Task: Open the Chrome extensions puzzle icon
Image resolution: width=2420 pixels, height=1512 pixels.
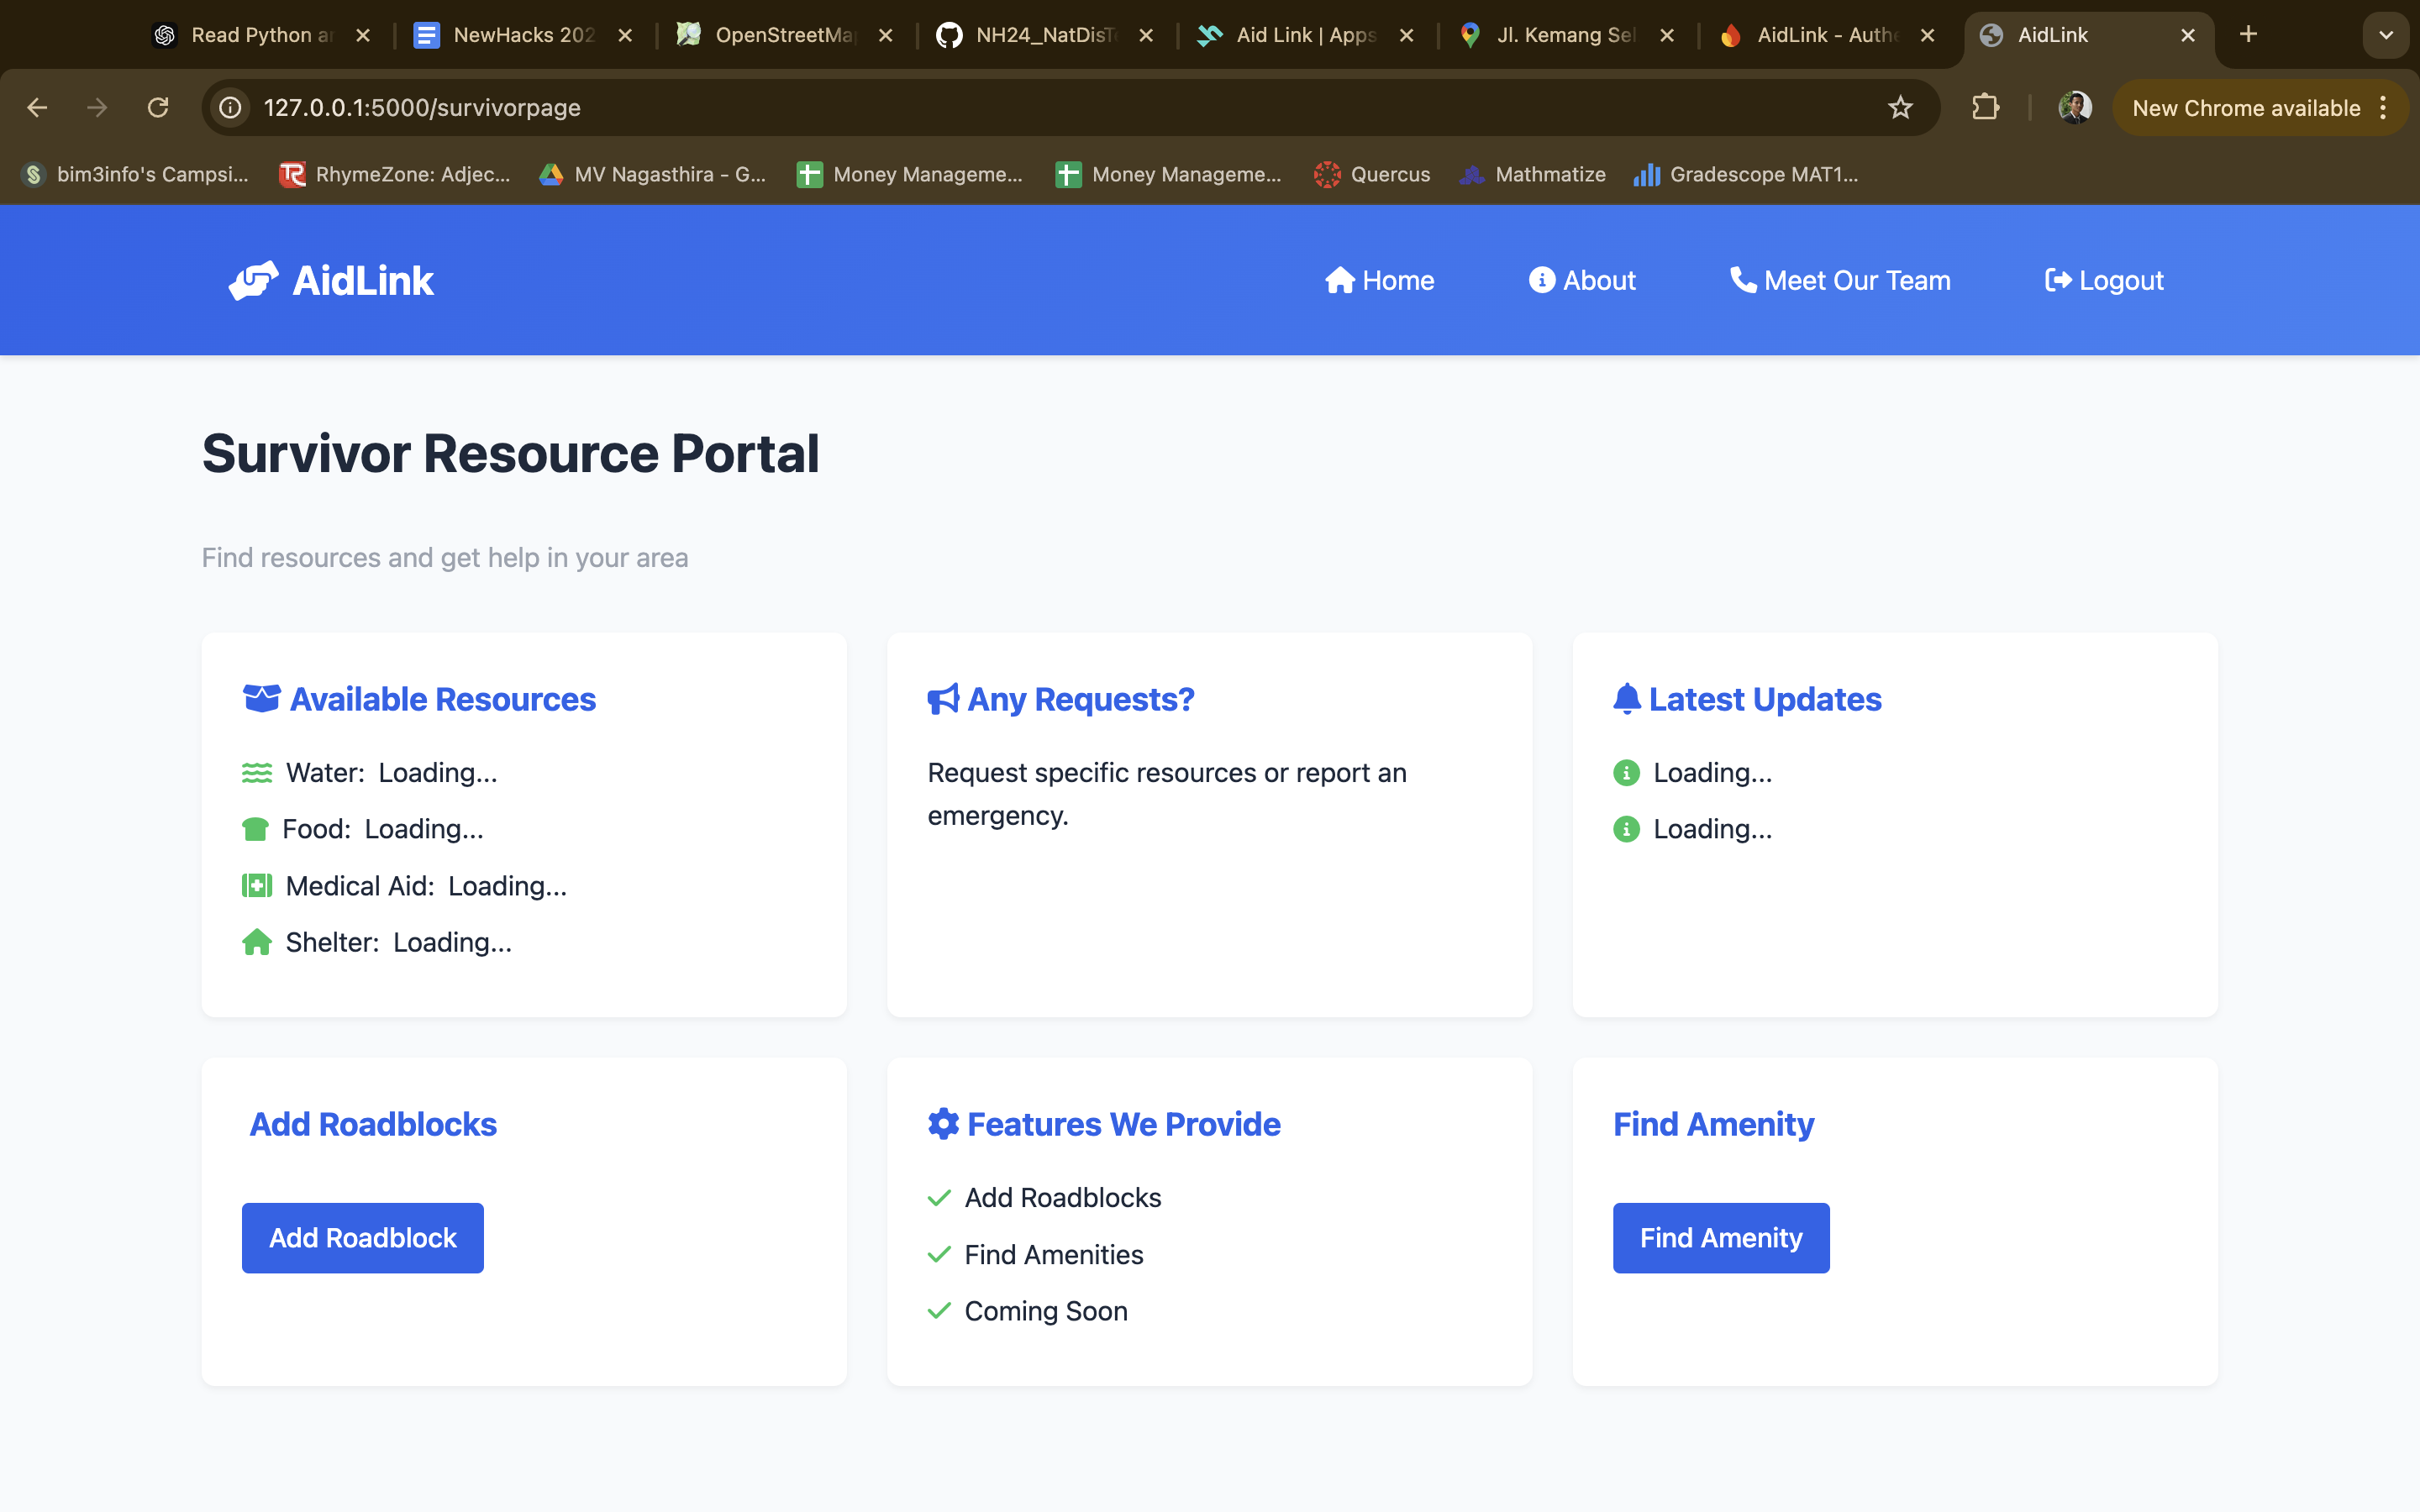Action: tap(1985, 108)
